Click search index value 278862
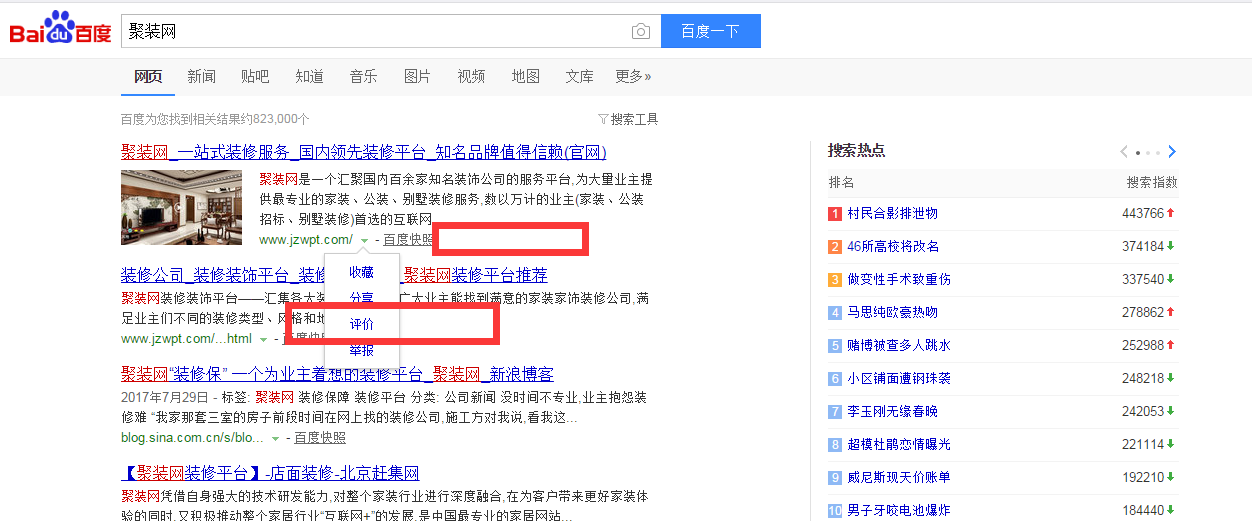Image resolution: width=1252 pixels, height=521 pixels. coord(1143,313)
